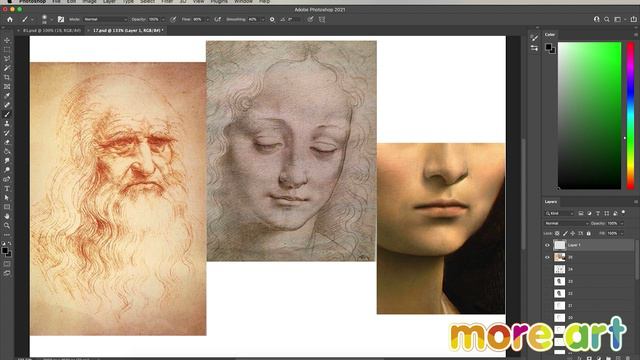Screen dimensions: 640x360
Task: Click foreground/background color swatches in toolbar
Action: pyautogui.click(x=6, y=251)
